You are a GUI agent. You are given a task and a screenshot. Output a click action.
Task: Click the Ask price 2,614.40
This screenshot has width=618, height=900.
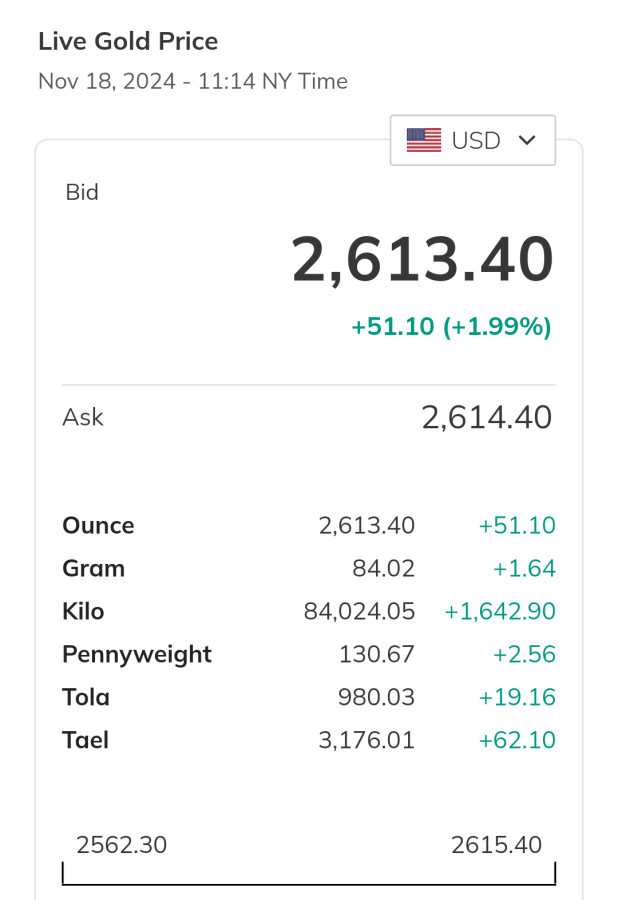[486, 417]
